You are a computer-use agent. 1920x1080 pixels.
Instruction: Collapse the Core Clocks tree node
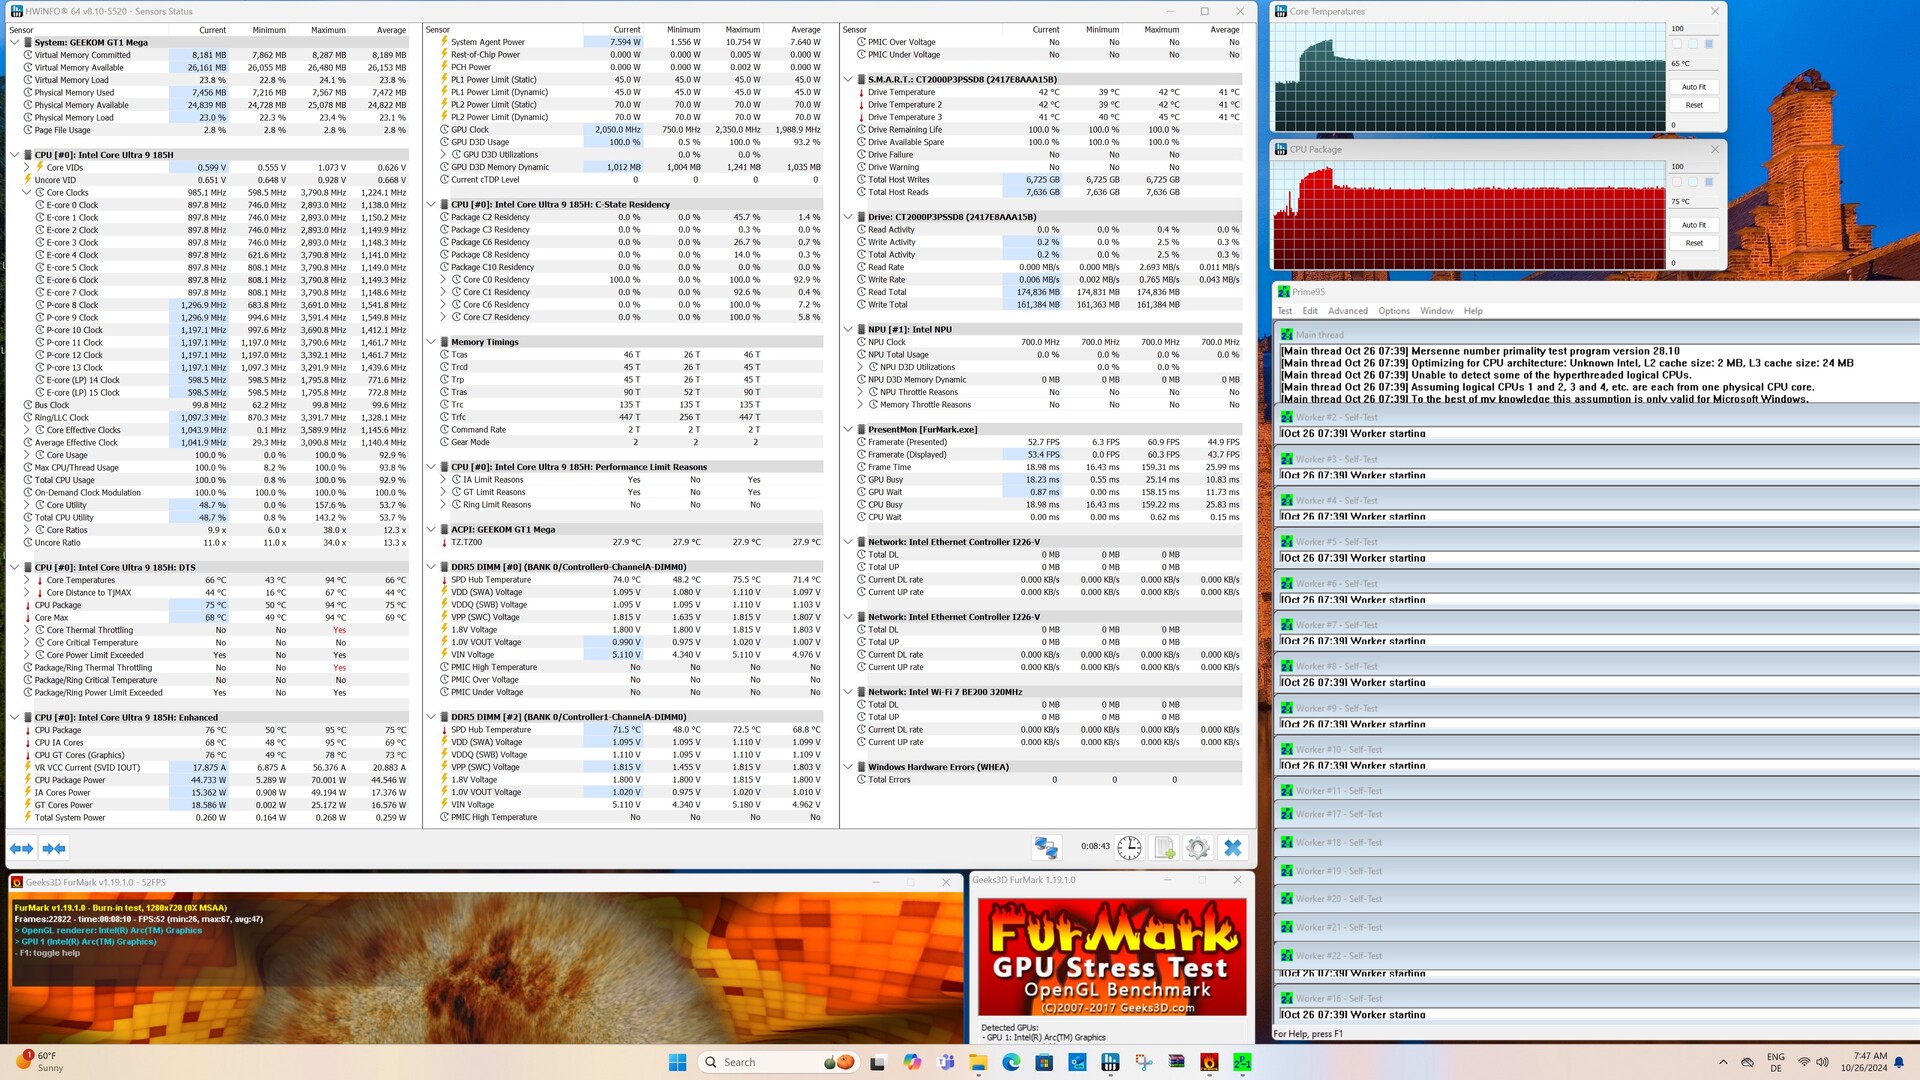click(27, 193)
